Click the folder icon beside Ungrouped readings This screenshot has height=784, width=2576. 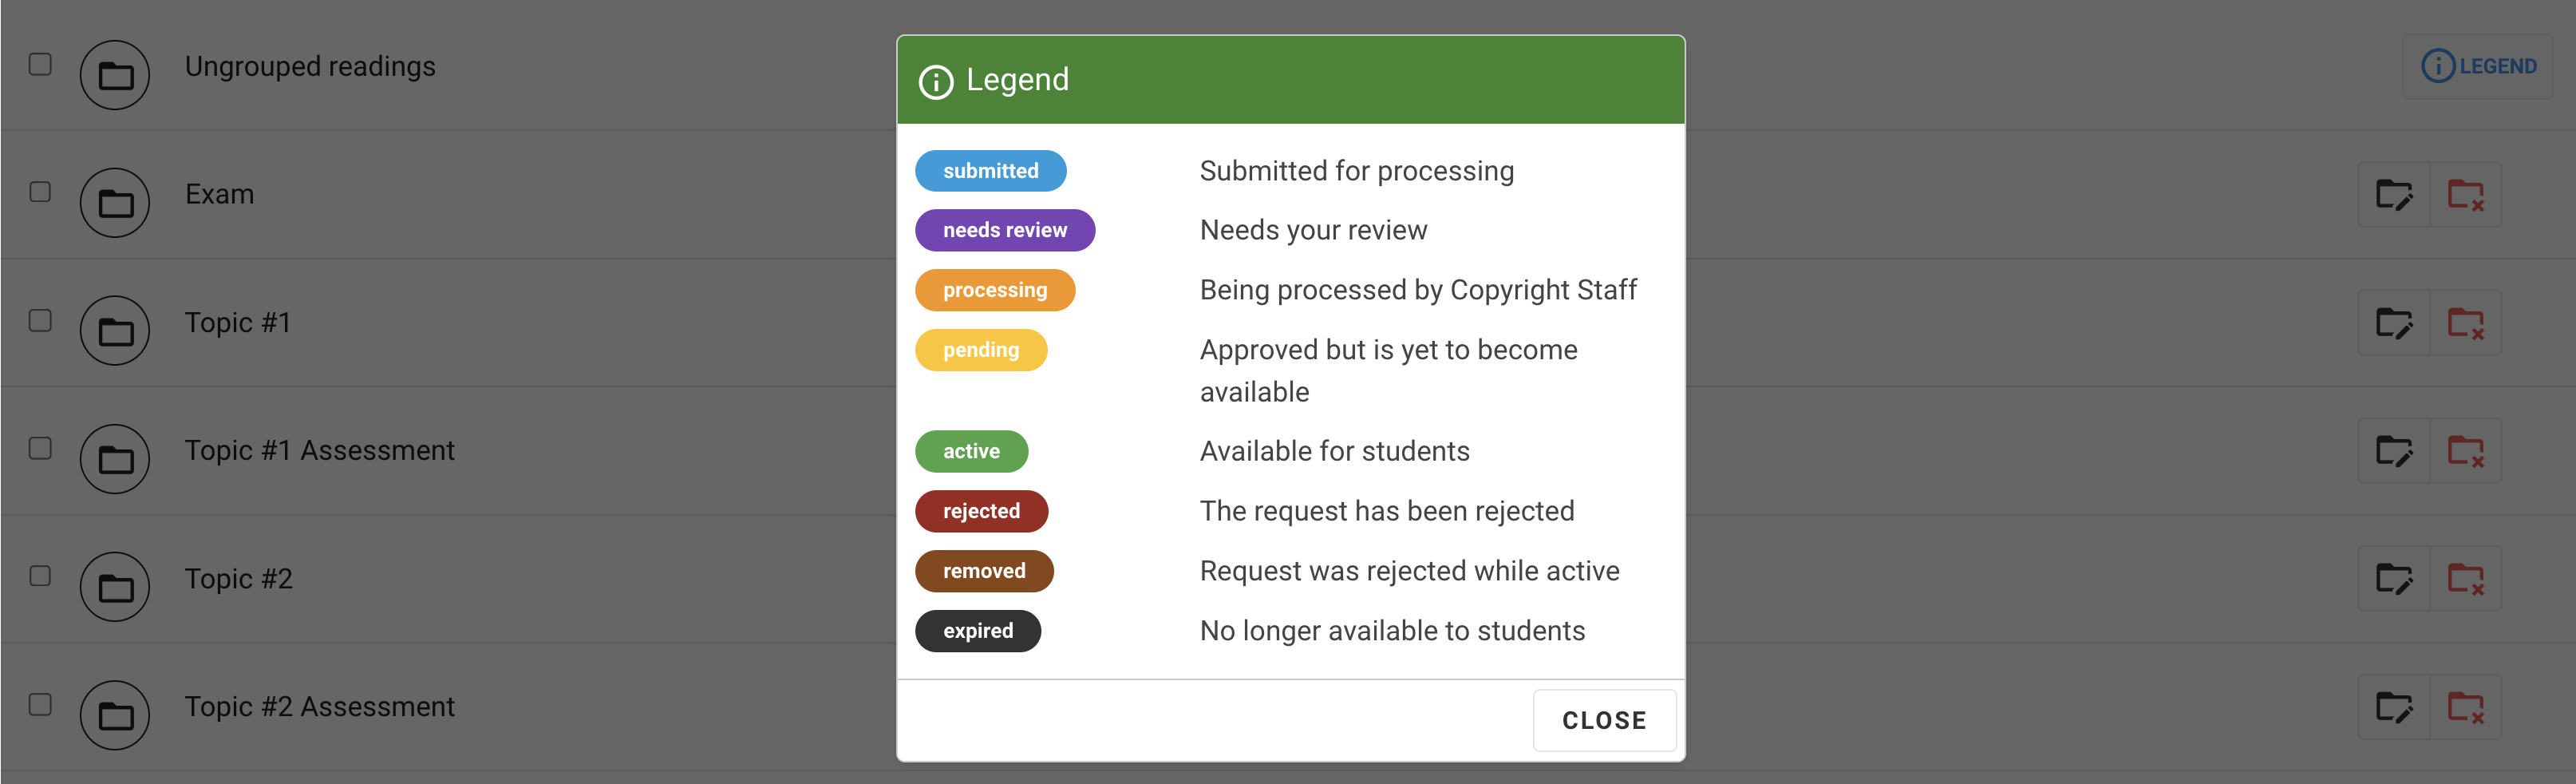tap(114, 74)
